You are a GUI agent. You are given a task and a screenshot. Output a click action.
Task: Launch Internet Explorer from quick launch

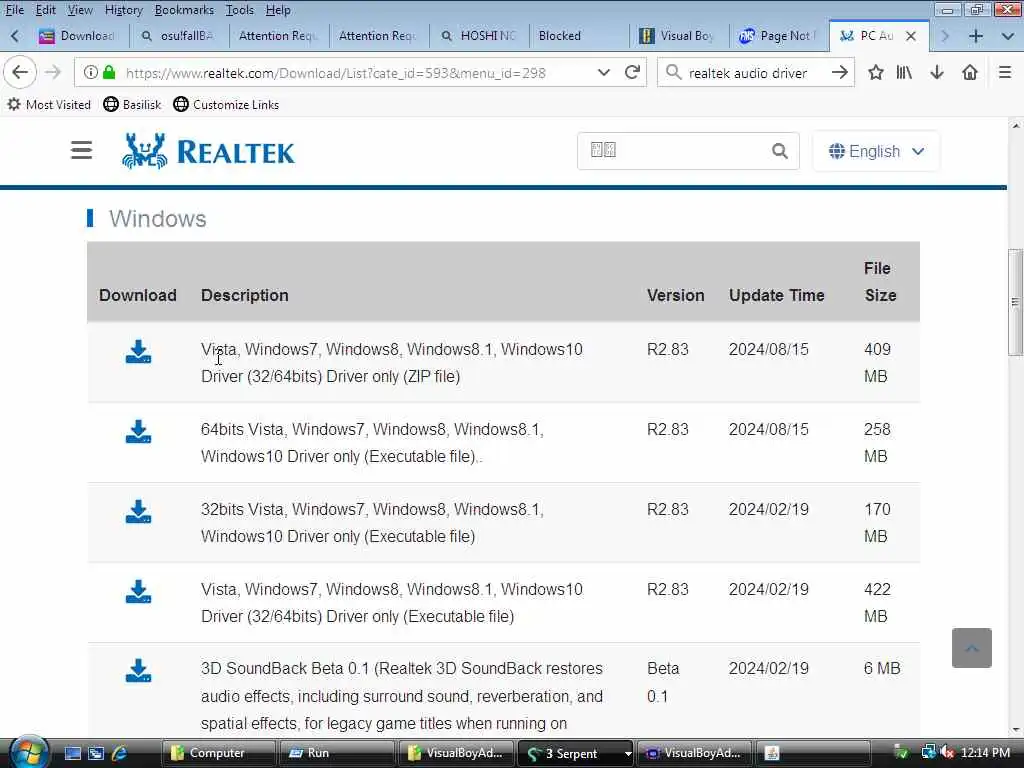click(120, 753)
